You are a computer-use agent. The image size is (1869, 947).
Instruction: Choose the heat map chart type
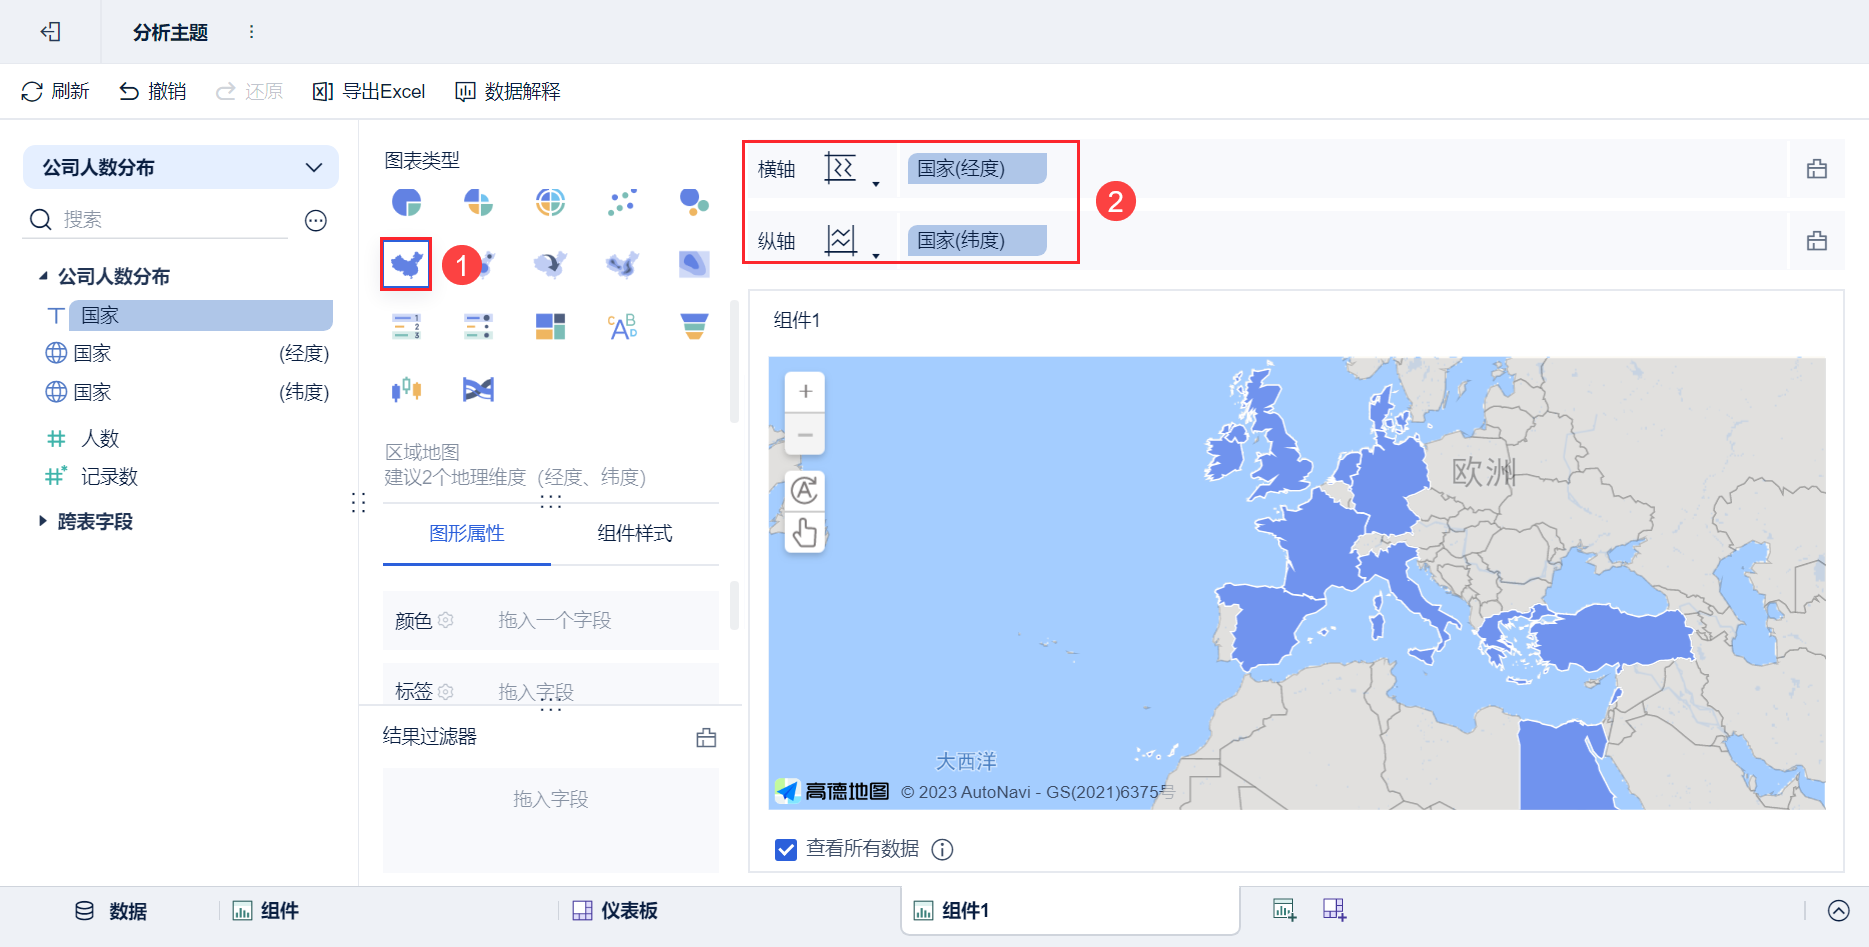[622, 264]
